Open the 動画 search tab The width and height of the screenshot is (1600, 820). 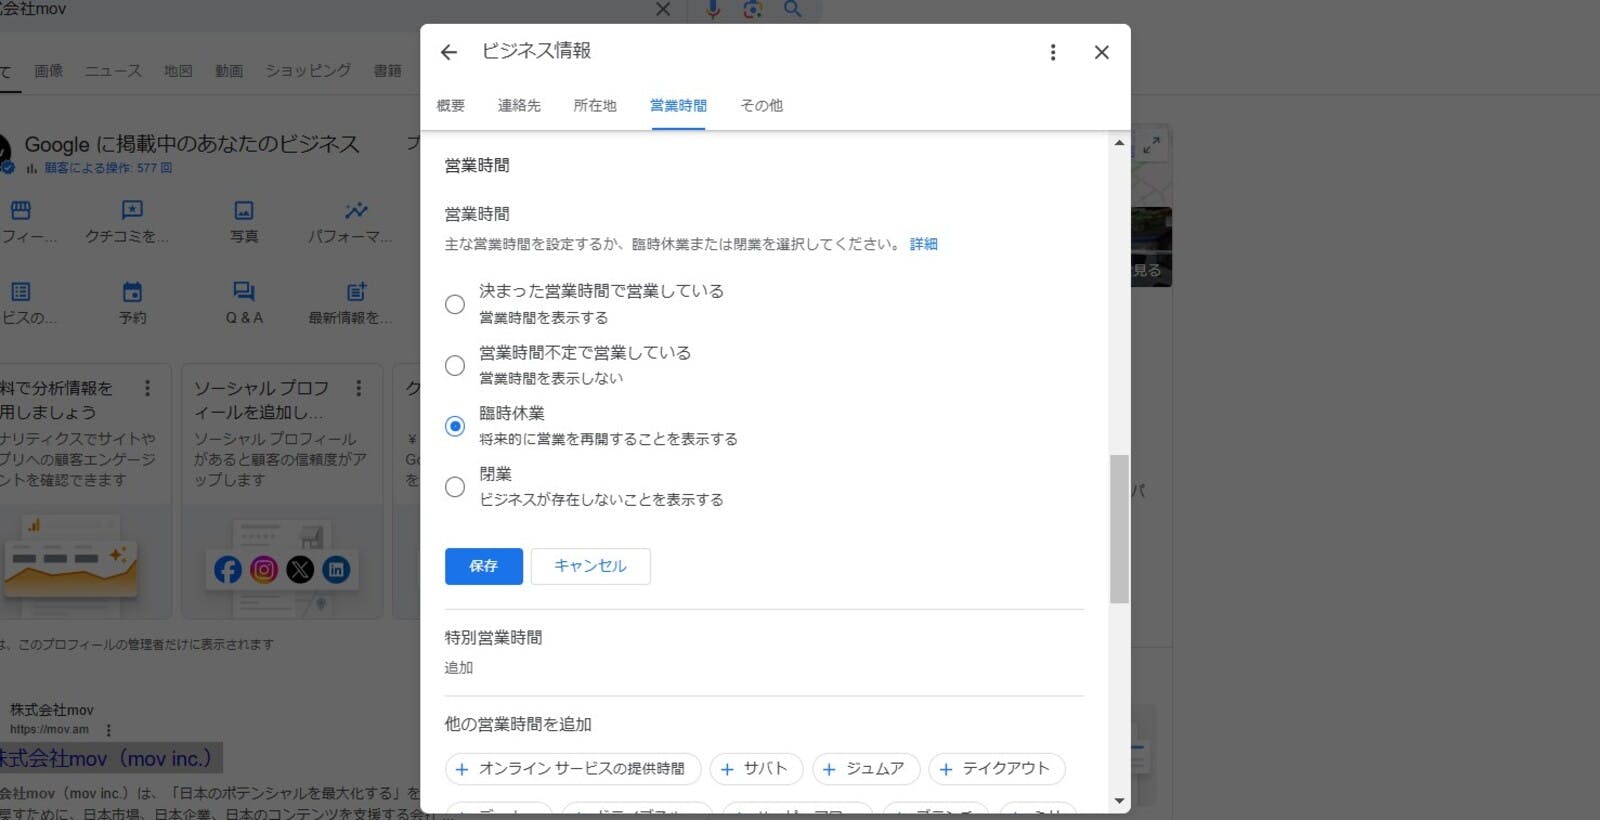(x=229, y=71)
